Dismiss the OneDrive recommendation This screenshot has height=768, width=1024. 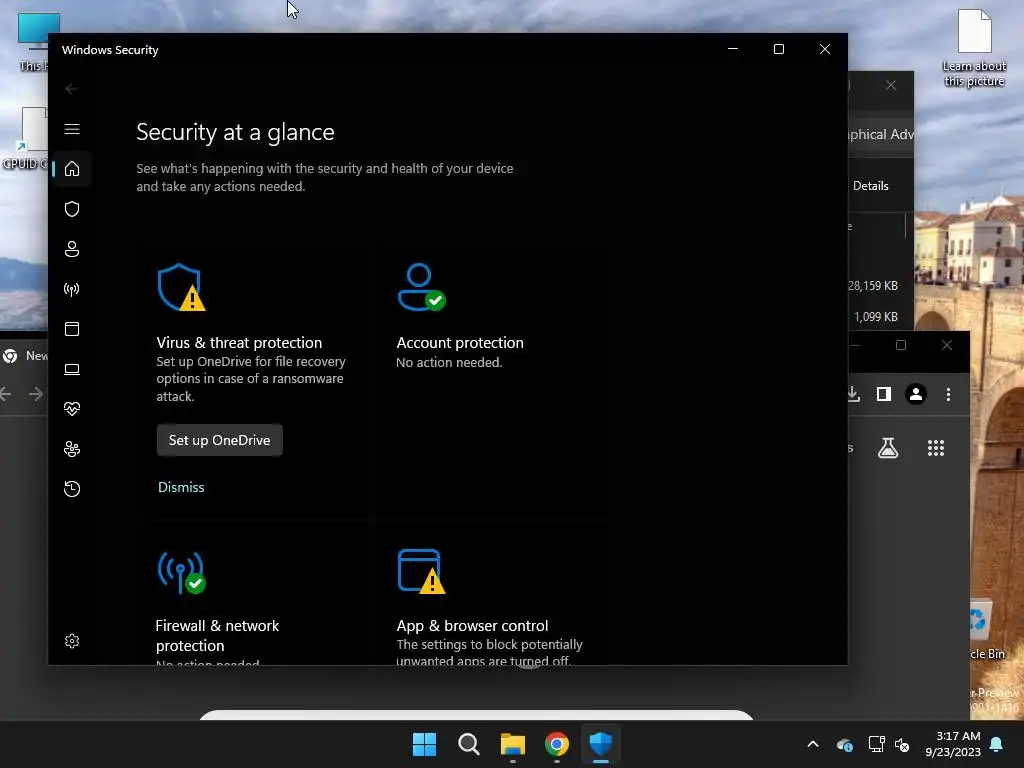(181, 487)
